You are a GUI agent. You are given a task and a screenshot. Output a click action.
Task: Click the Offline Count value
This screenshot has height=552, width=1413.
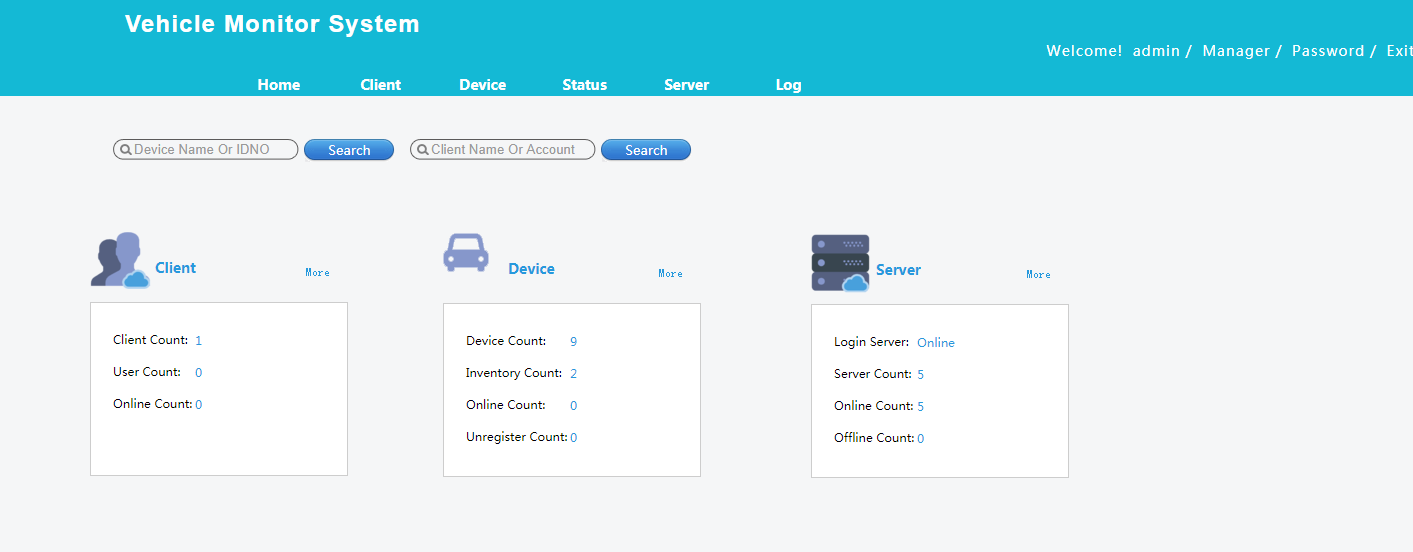[x=921, y=439]
